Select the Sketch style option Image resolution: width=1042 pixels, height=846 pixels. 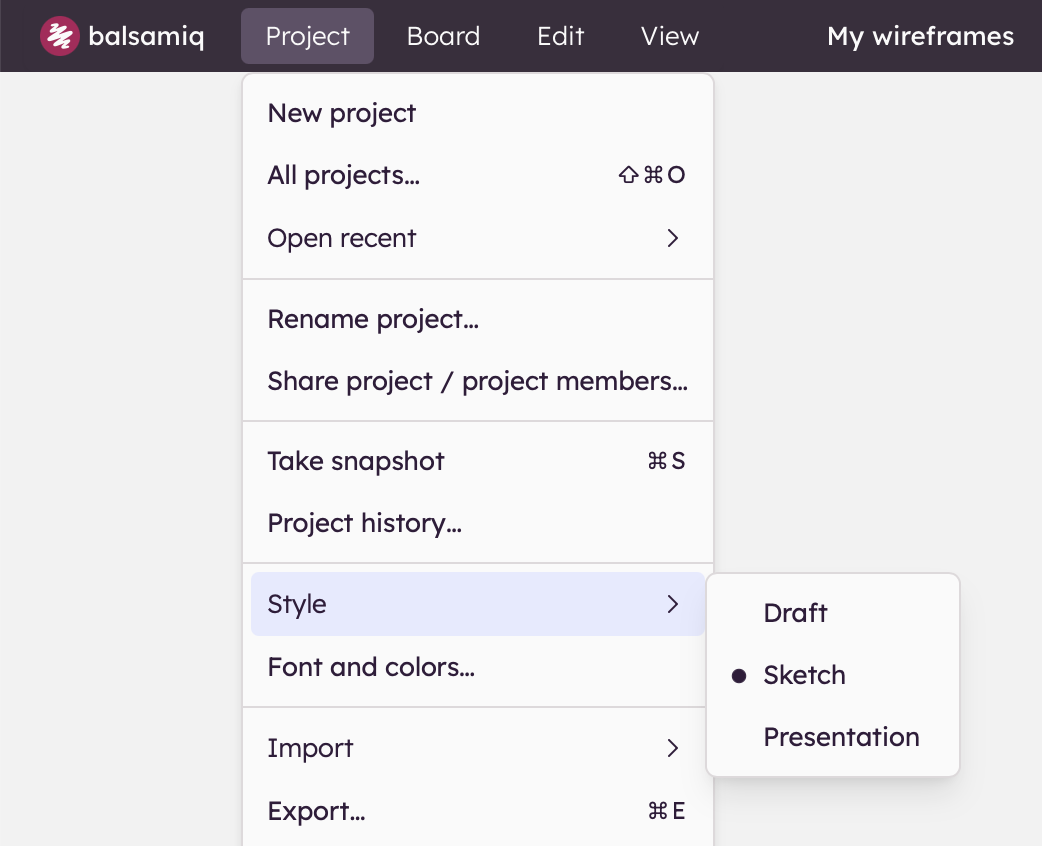coord(833,675)
